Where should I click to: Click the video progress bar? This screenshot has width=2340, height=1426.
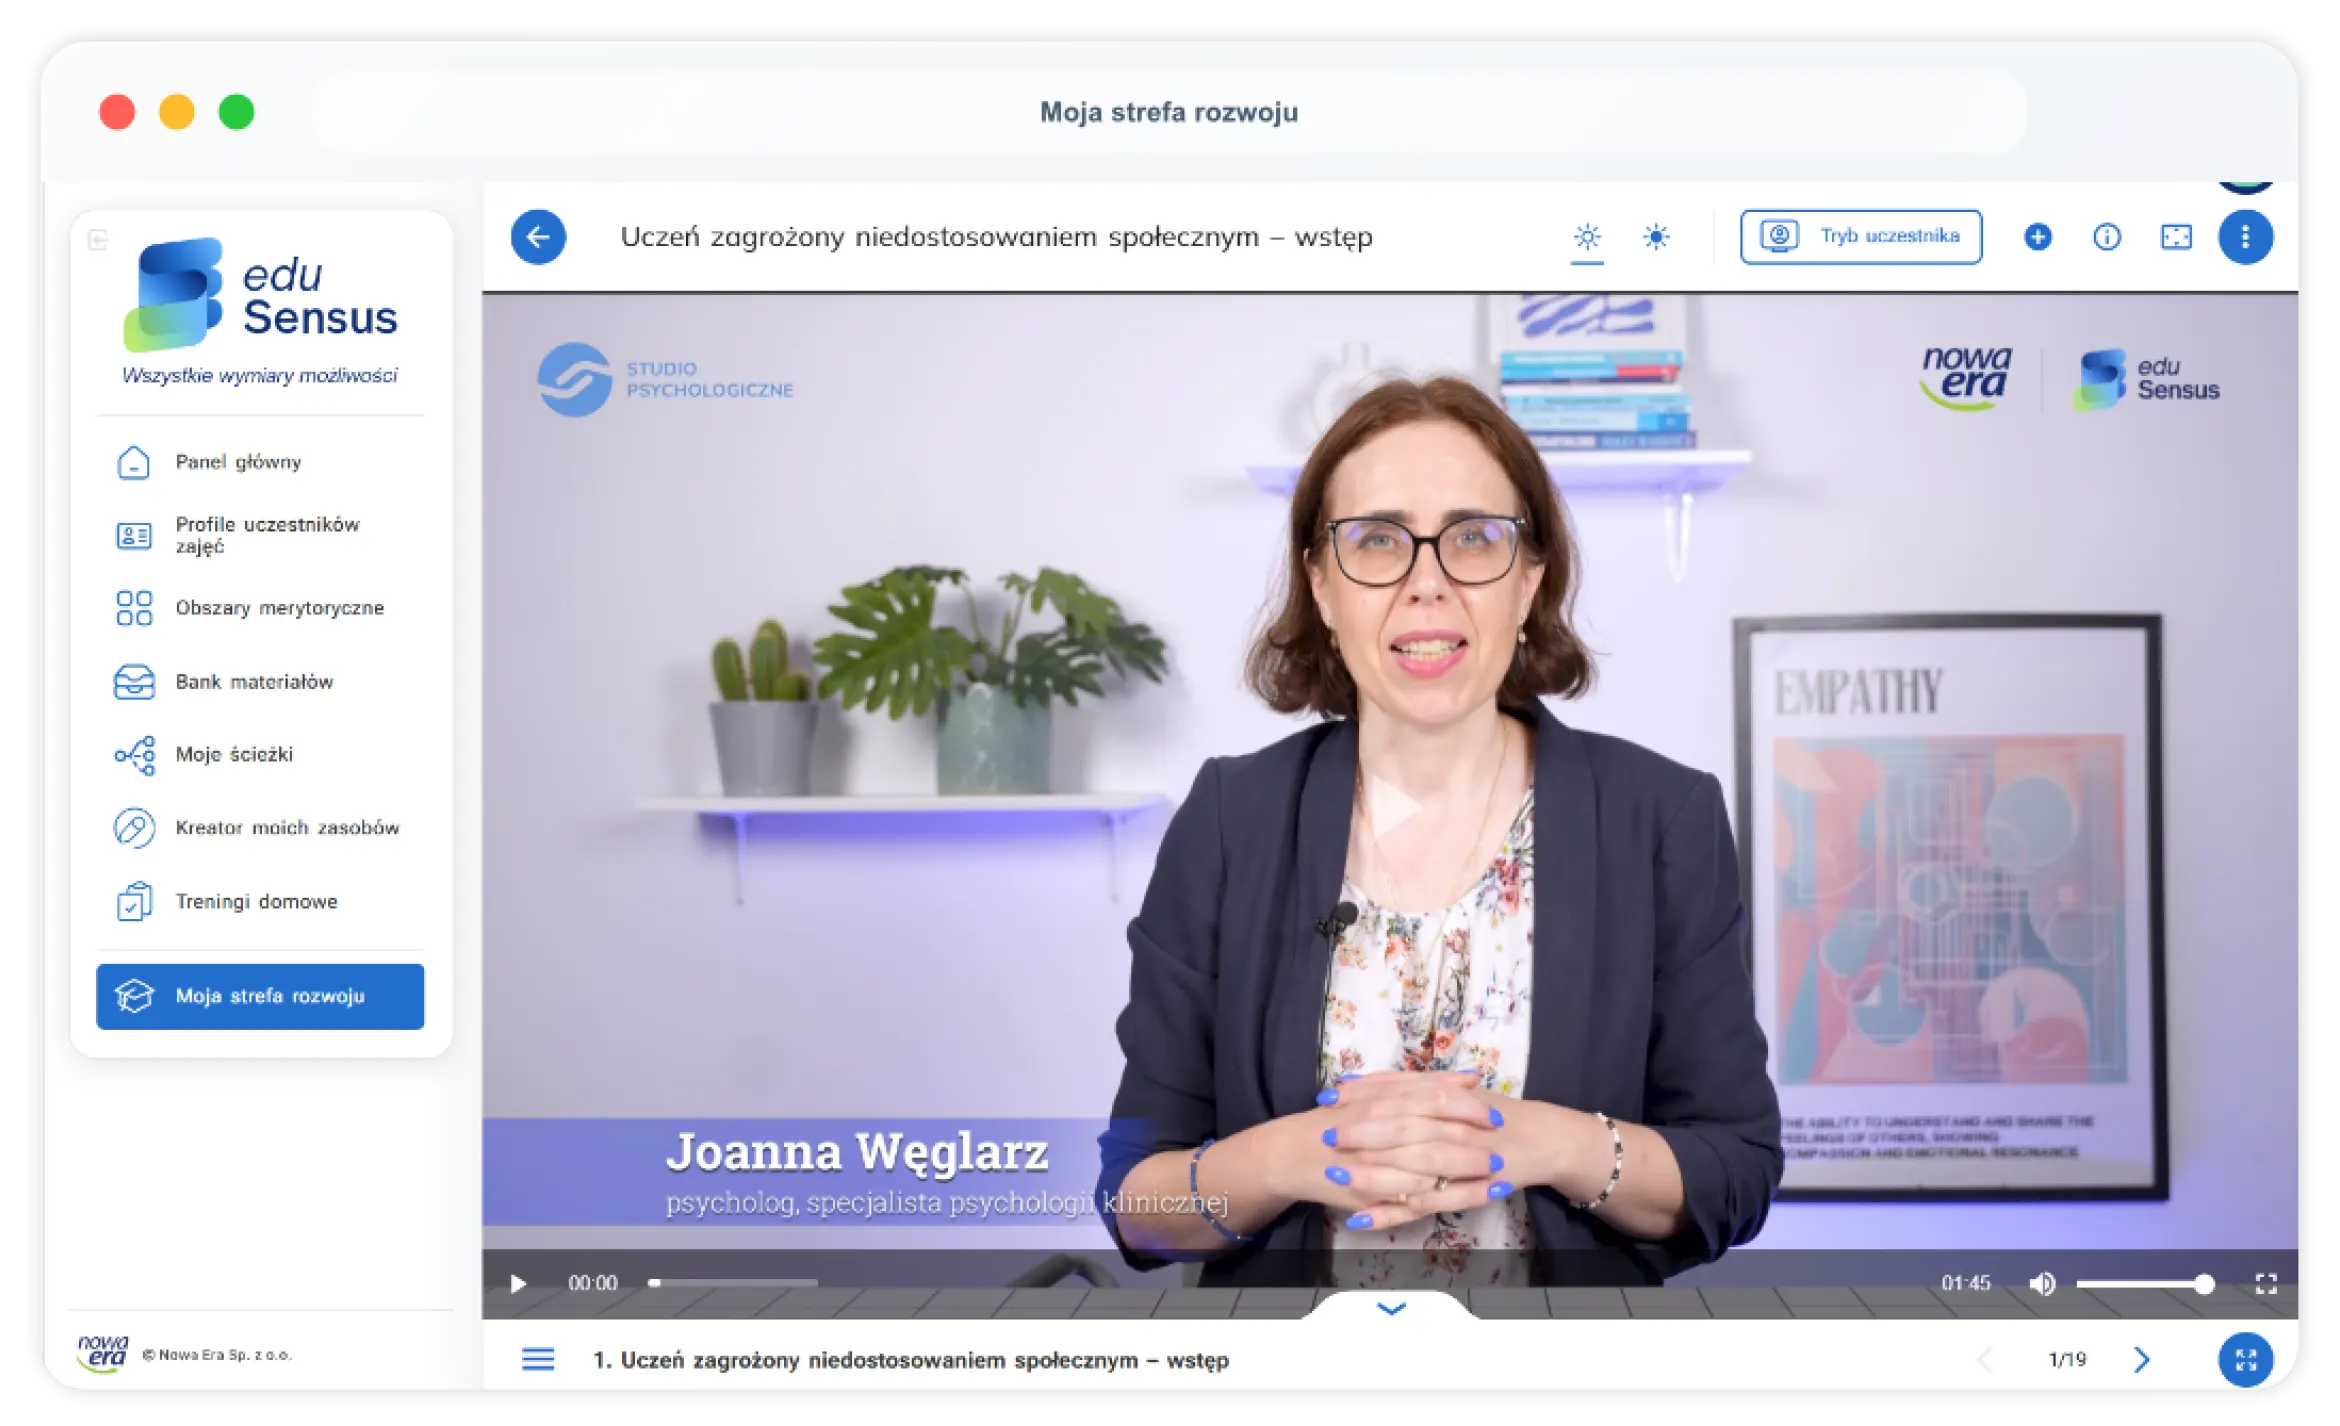pyautogui.click(x=733, y=1283)
